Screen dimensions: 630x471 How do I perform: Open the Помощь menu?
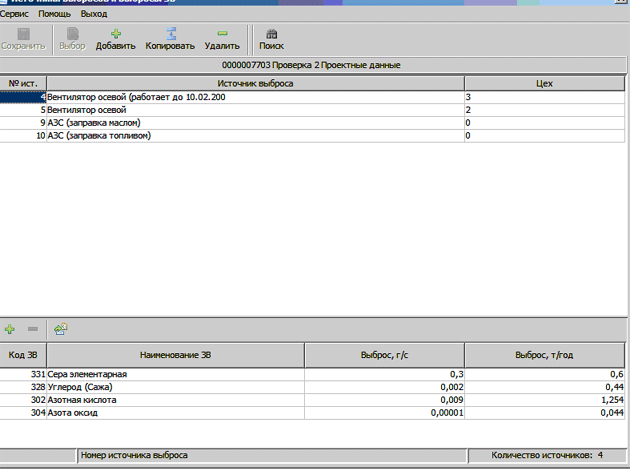pos(54,15)
